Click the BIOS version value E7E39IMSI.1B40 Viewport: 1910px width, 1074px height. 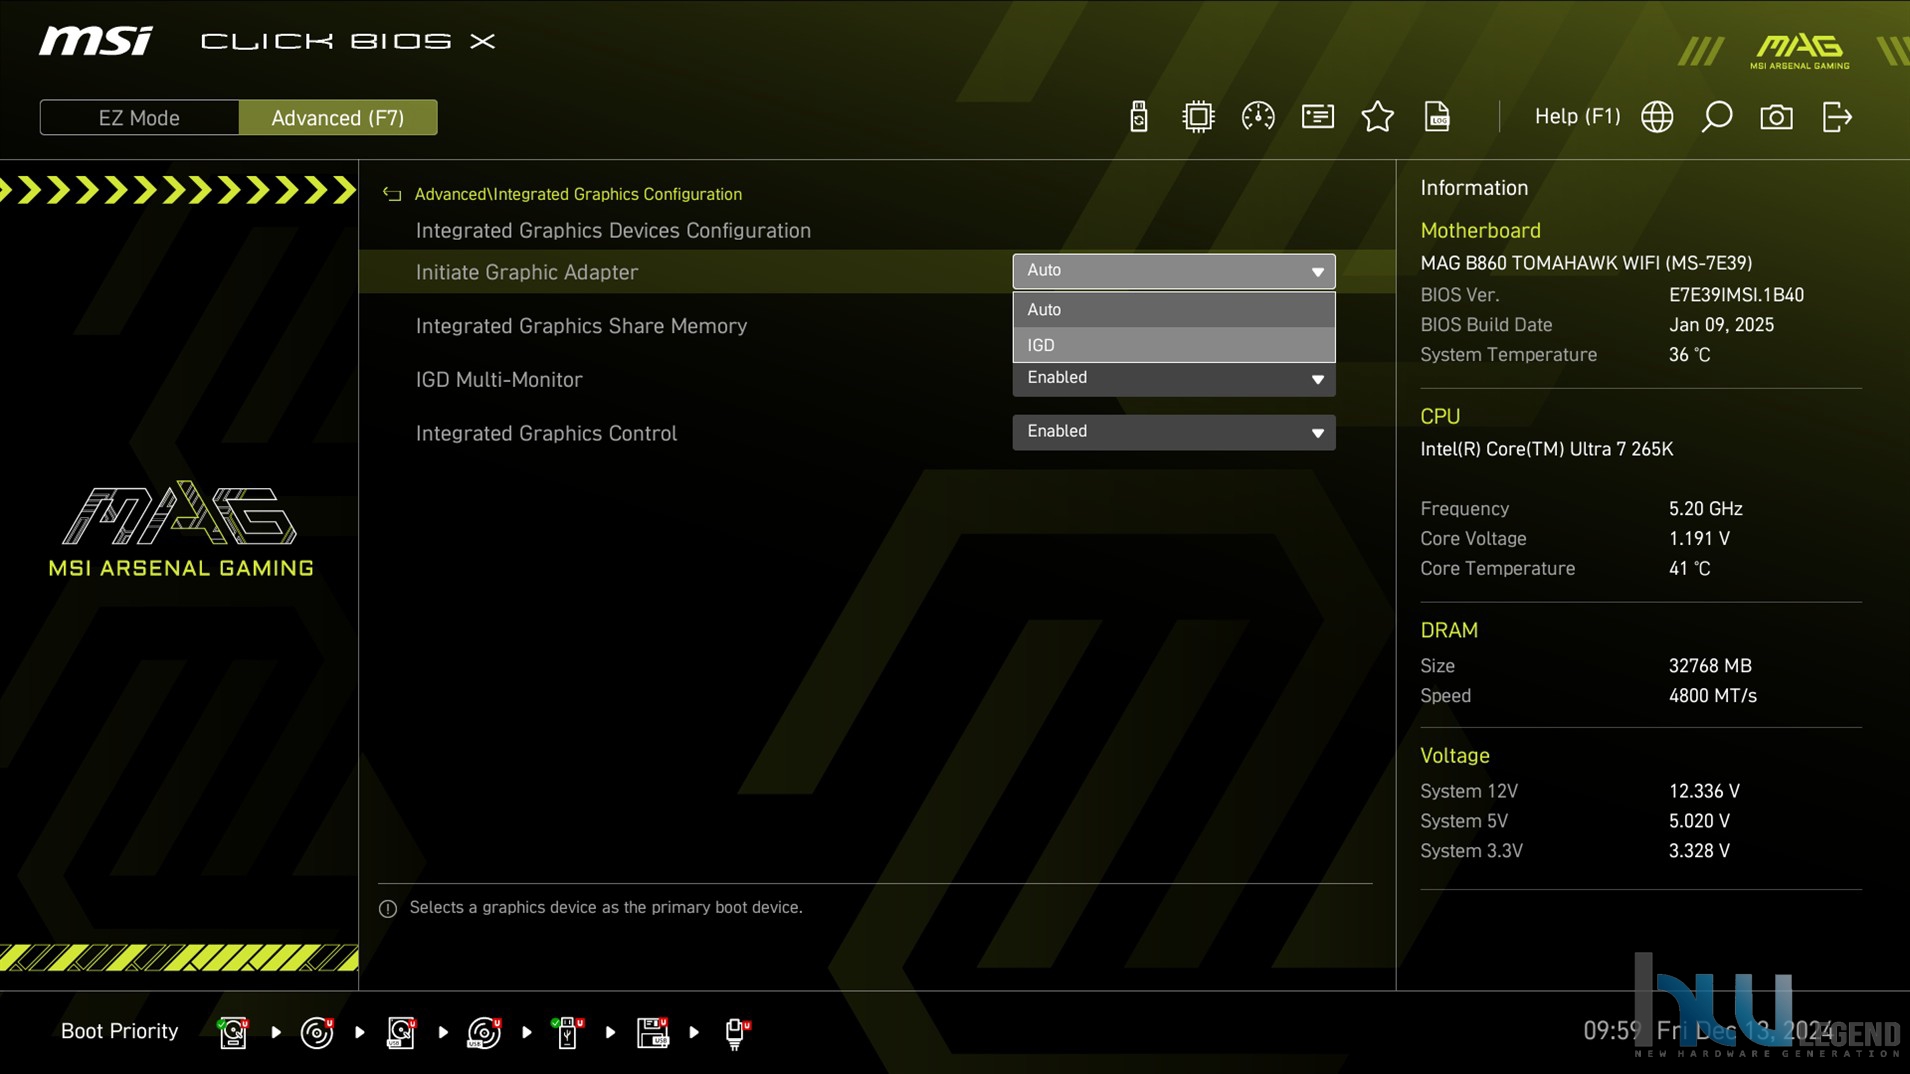[1736, 295]
